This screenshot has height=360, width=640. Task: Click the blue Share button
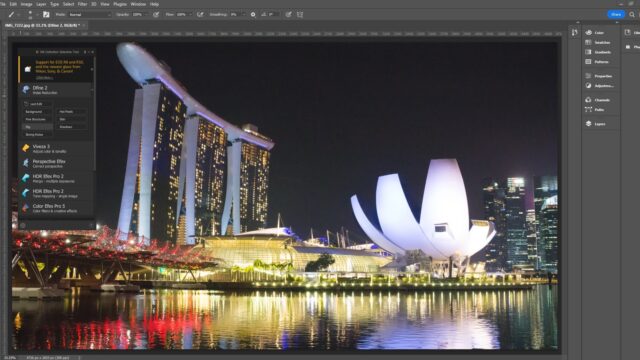click(616, 14)
